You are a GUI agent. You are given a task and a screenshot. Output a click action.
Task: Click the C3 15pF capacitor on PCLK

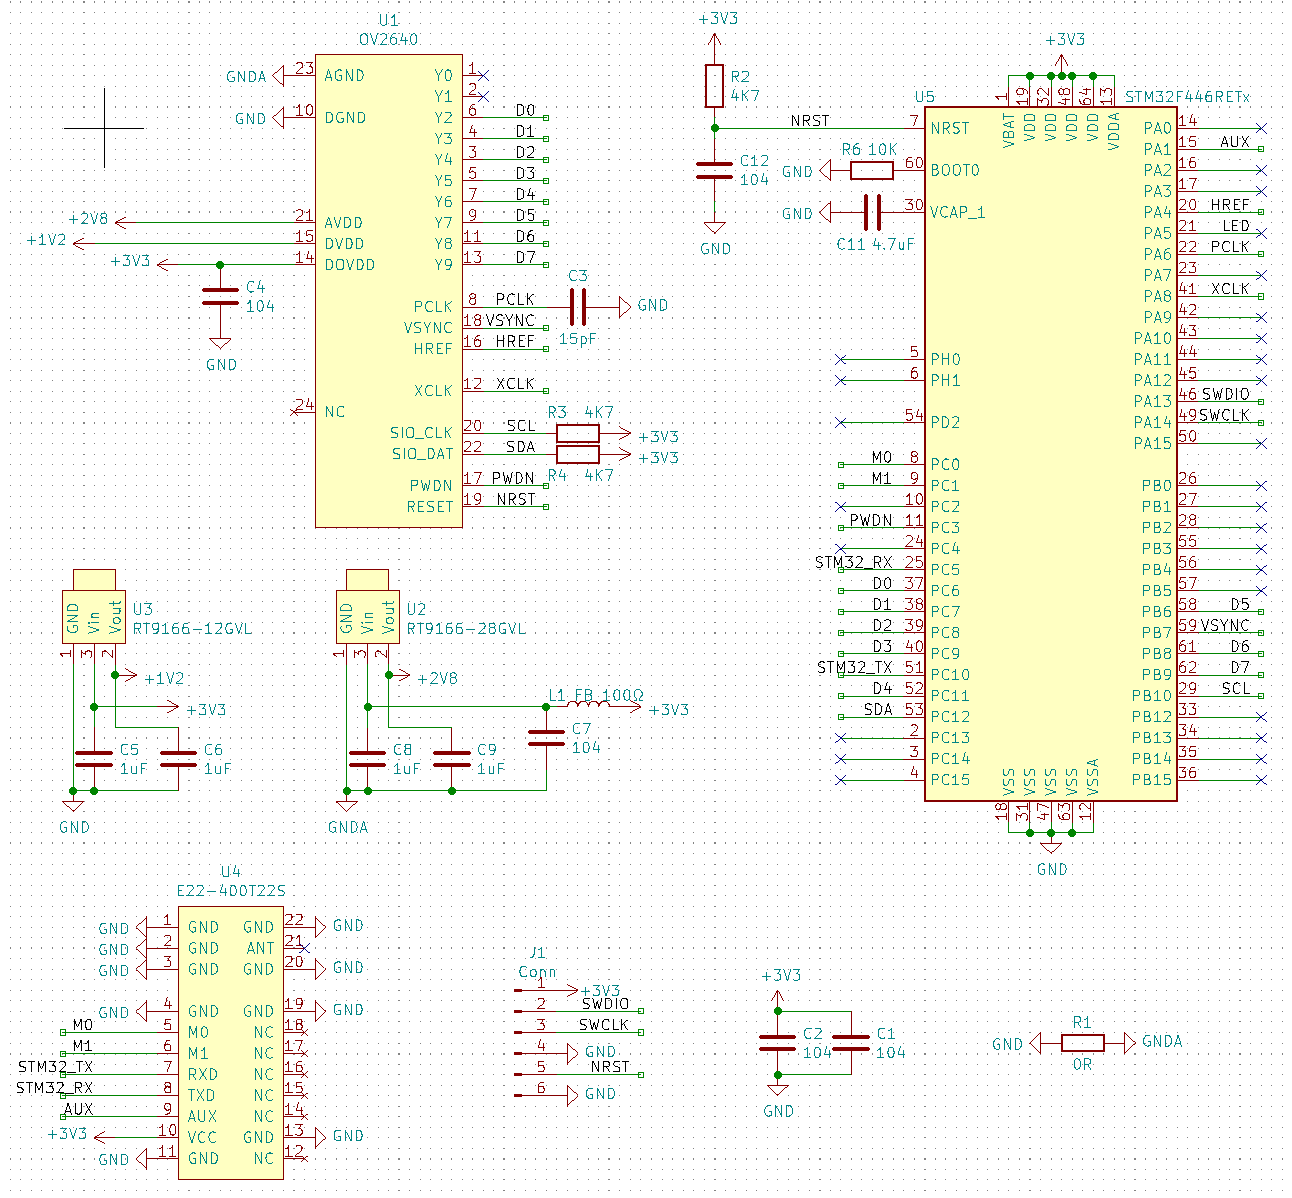[x=578, y=306]
